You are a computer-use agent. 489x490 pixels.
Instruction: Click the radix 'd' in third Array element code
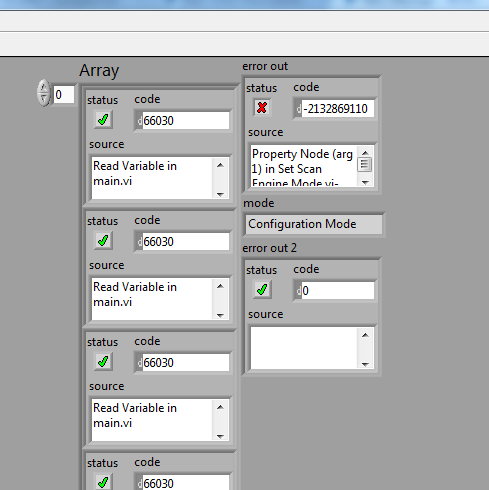tap(140, 362)
